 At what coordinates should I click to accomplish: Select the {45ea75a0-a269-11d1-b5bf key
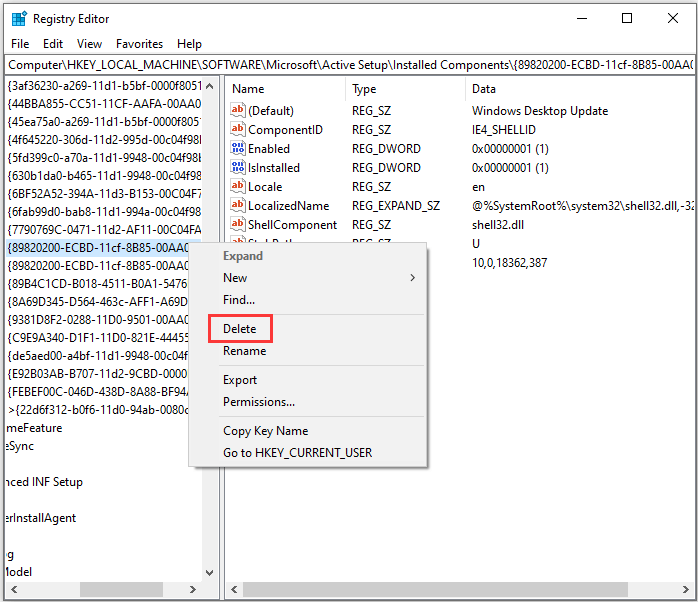point(105,122)
